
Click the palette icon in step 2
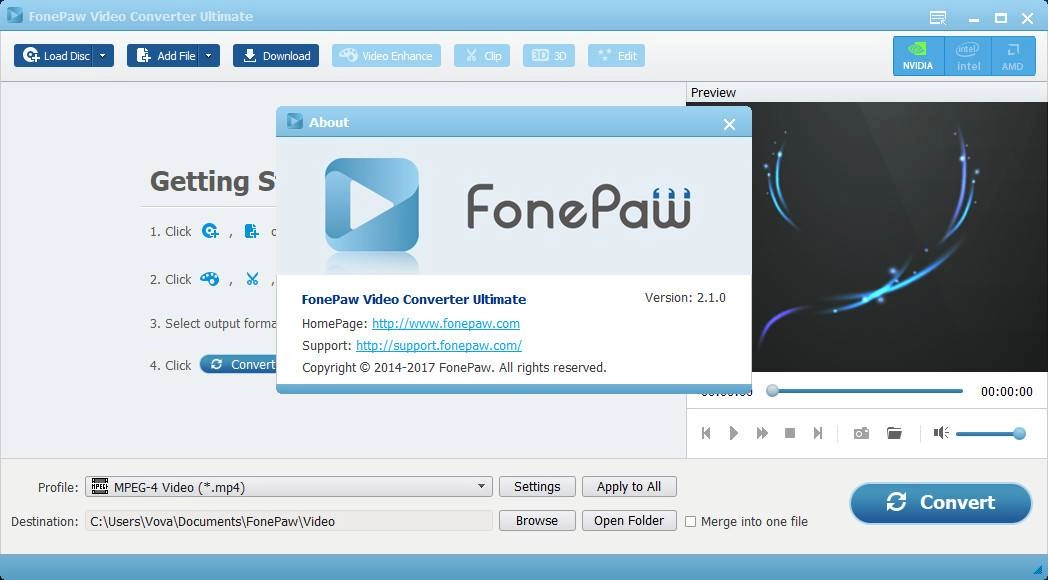[x=210, y=279]
